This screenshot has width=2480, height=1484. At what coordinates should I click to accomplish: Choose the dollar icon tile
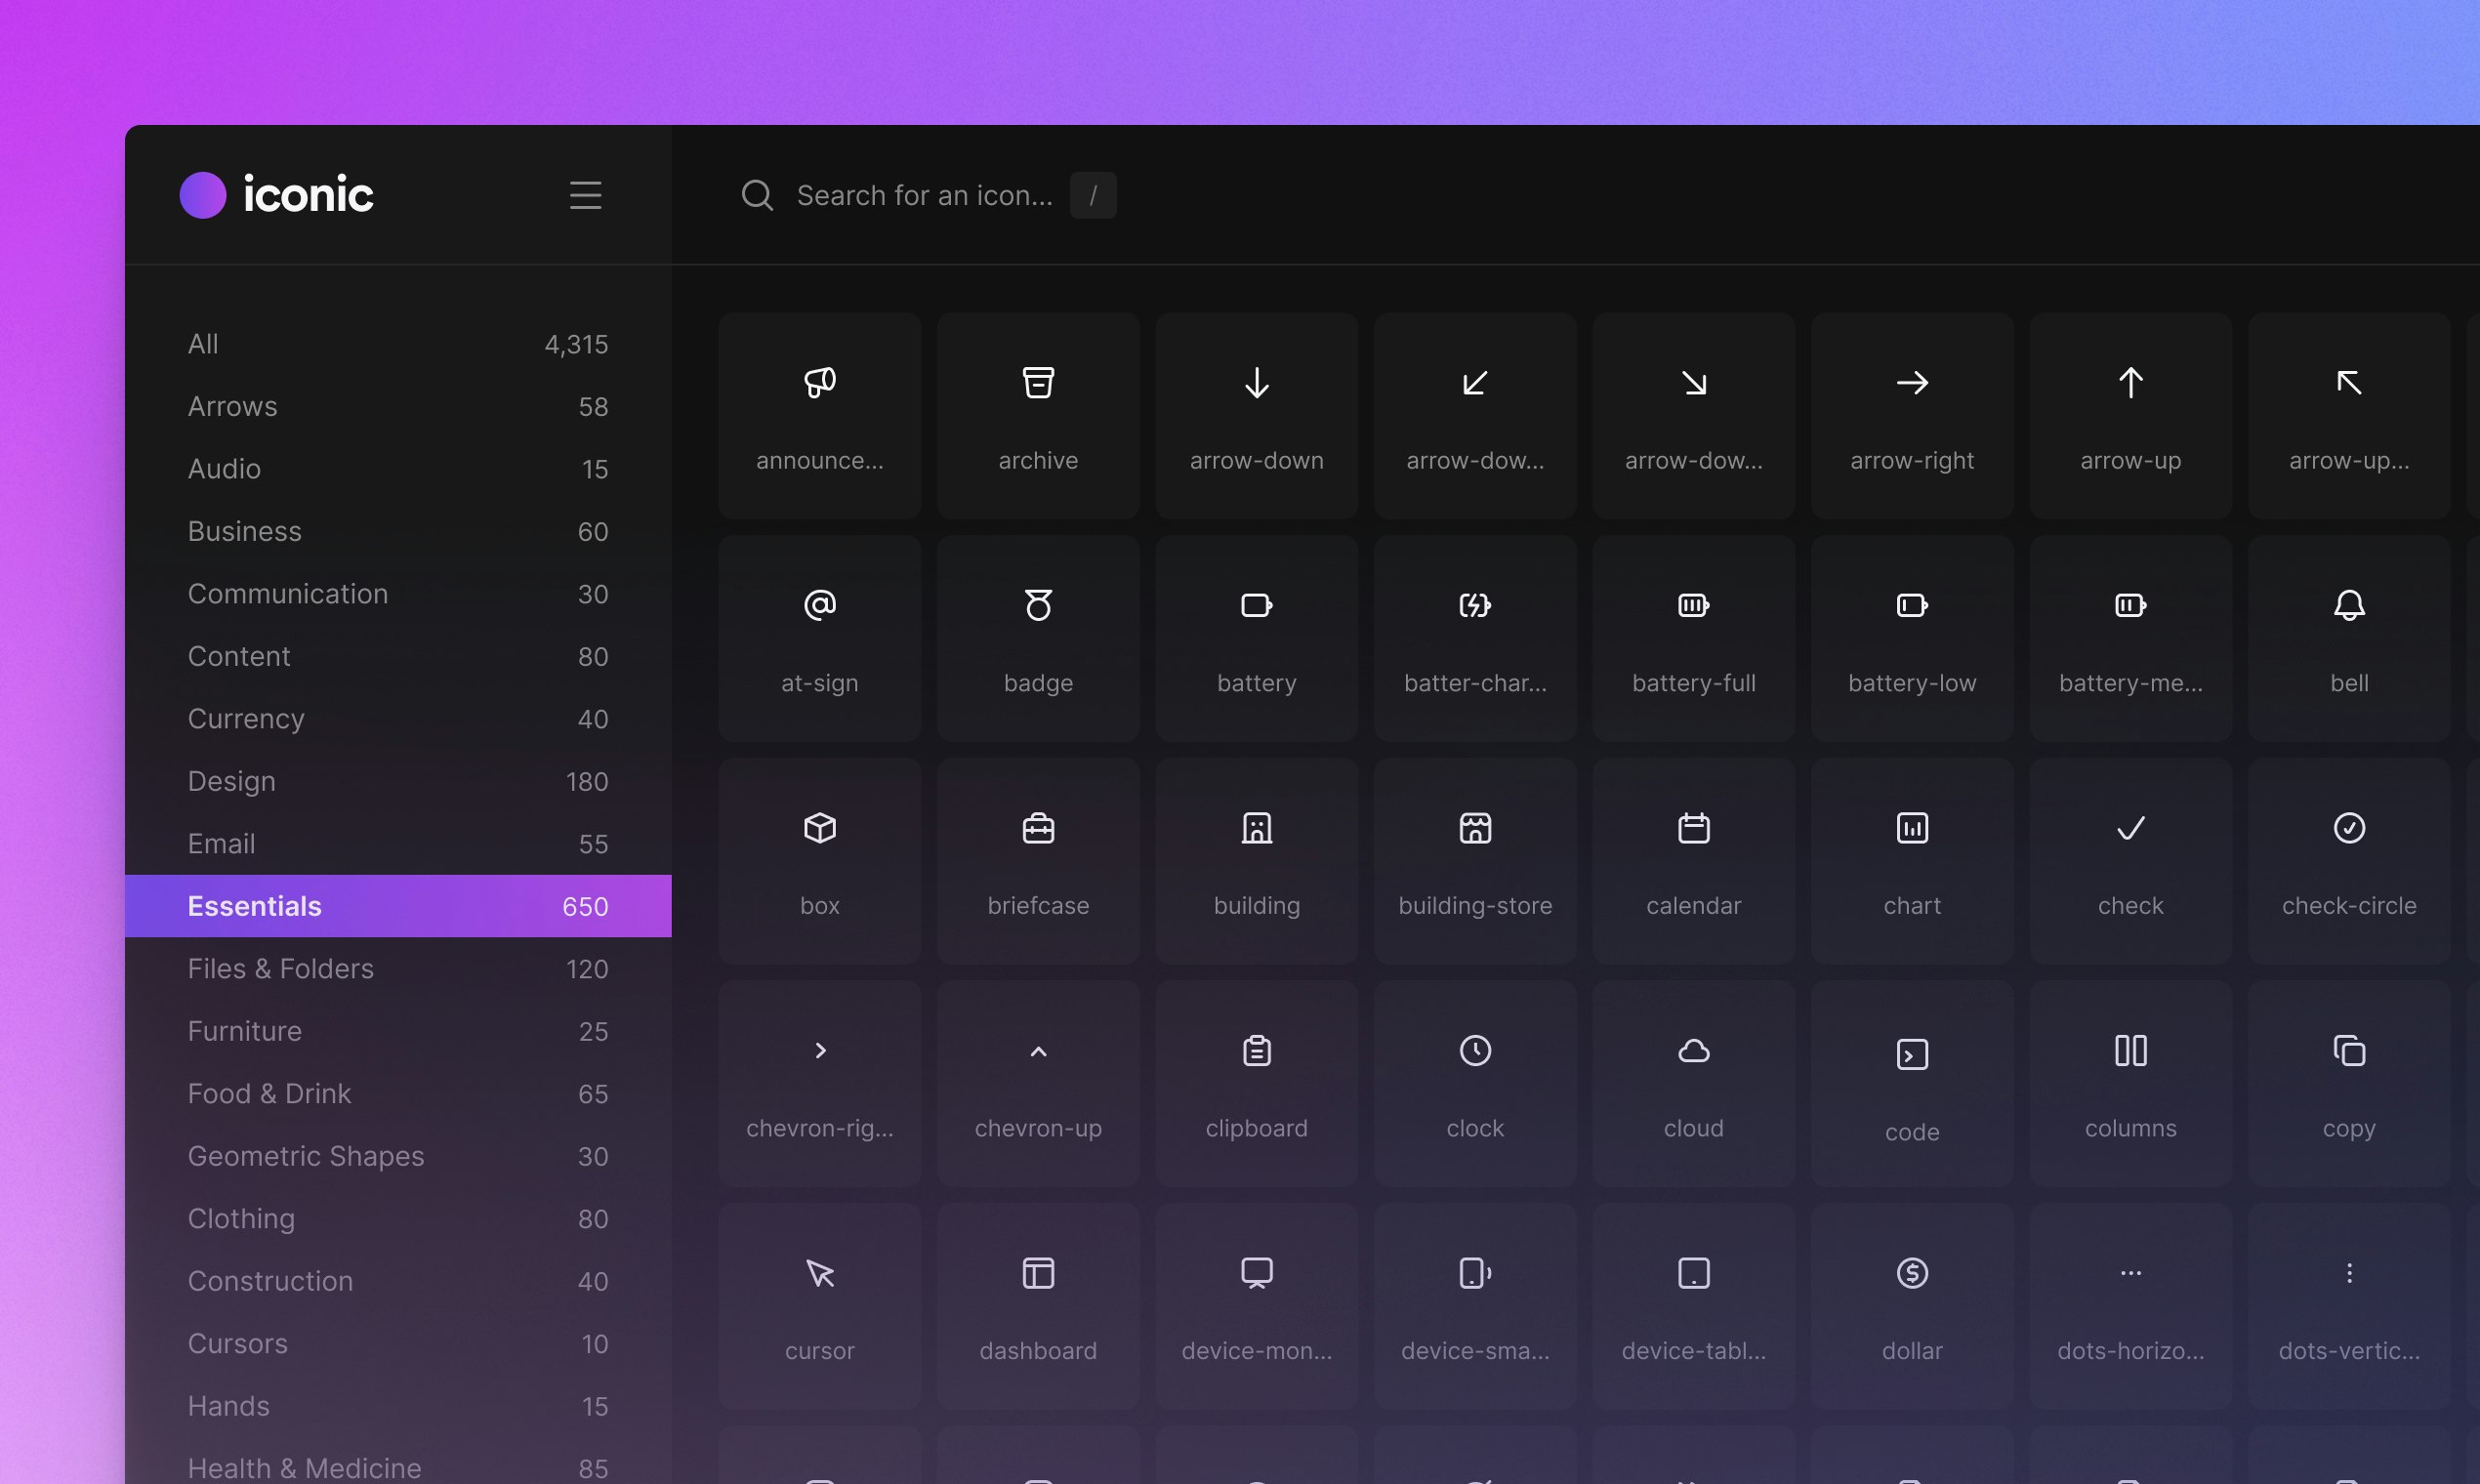coord(1911,1306)
